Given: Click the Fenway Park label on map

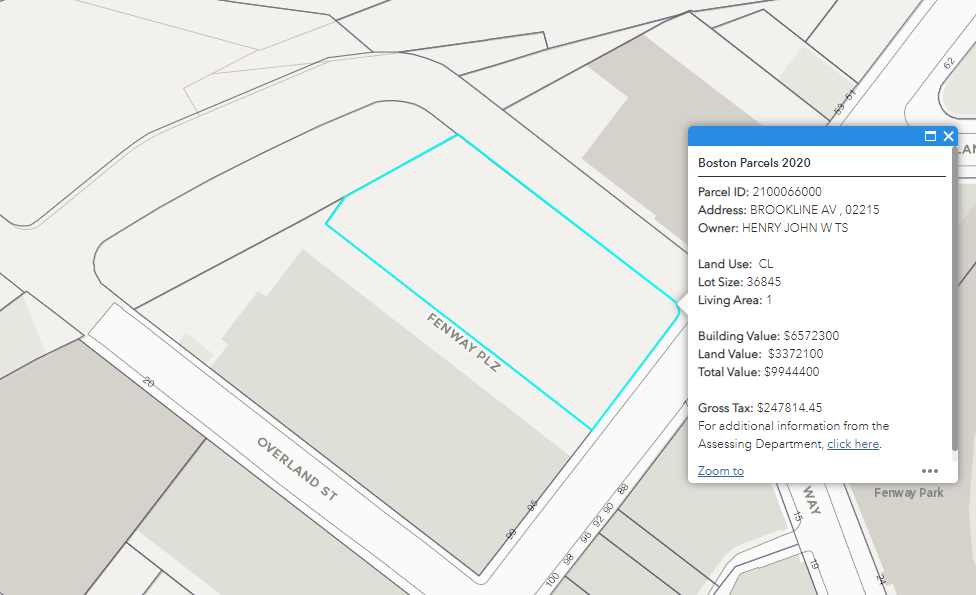Looking at the screenshot, I should (908, 493).
